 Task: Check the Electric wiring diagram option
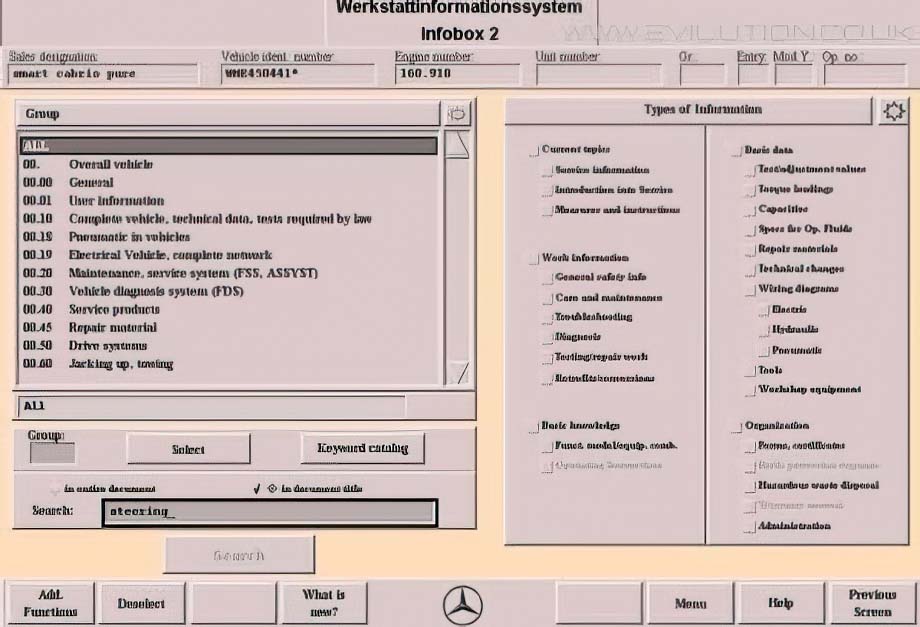[765, 311]
